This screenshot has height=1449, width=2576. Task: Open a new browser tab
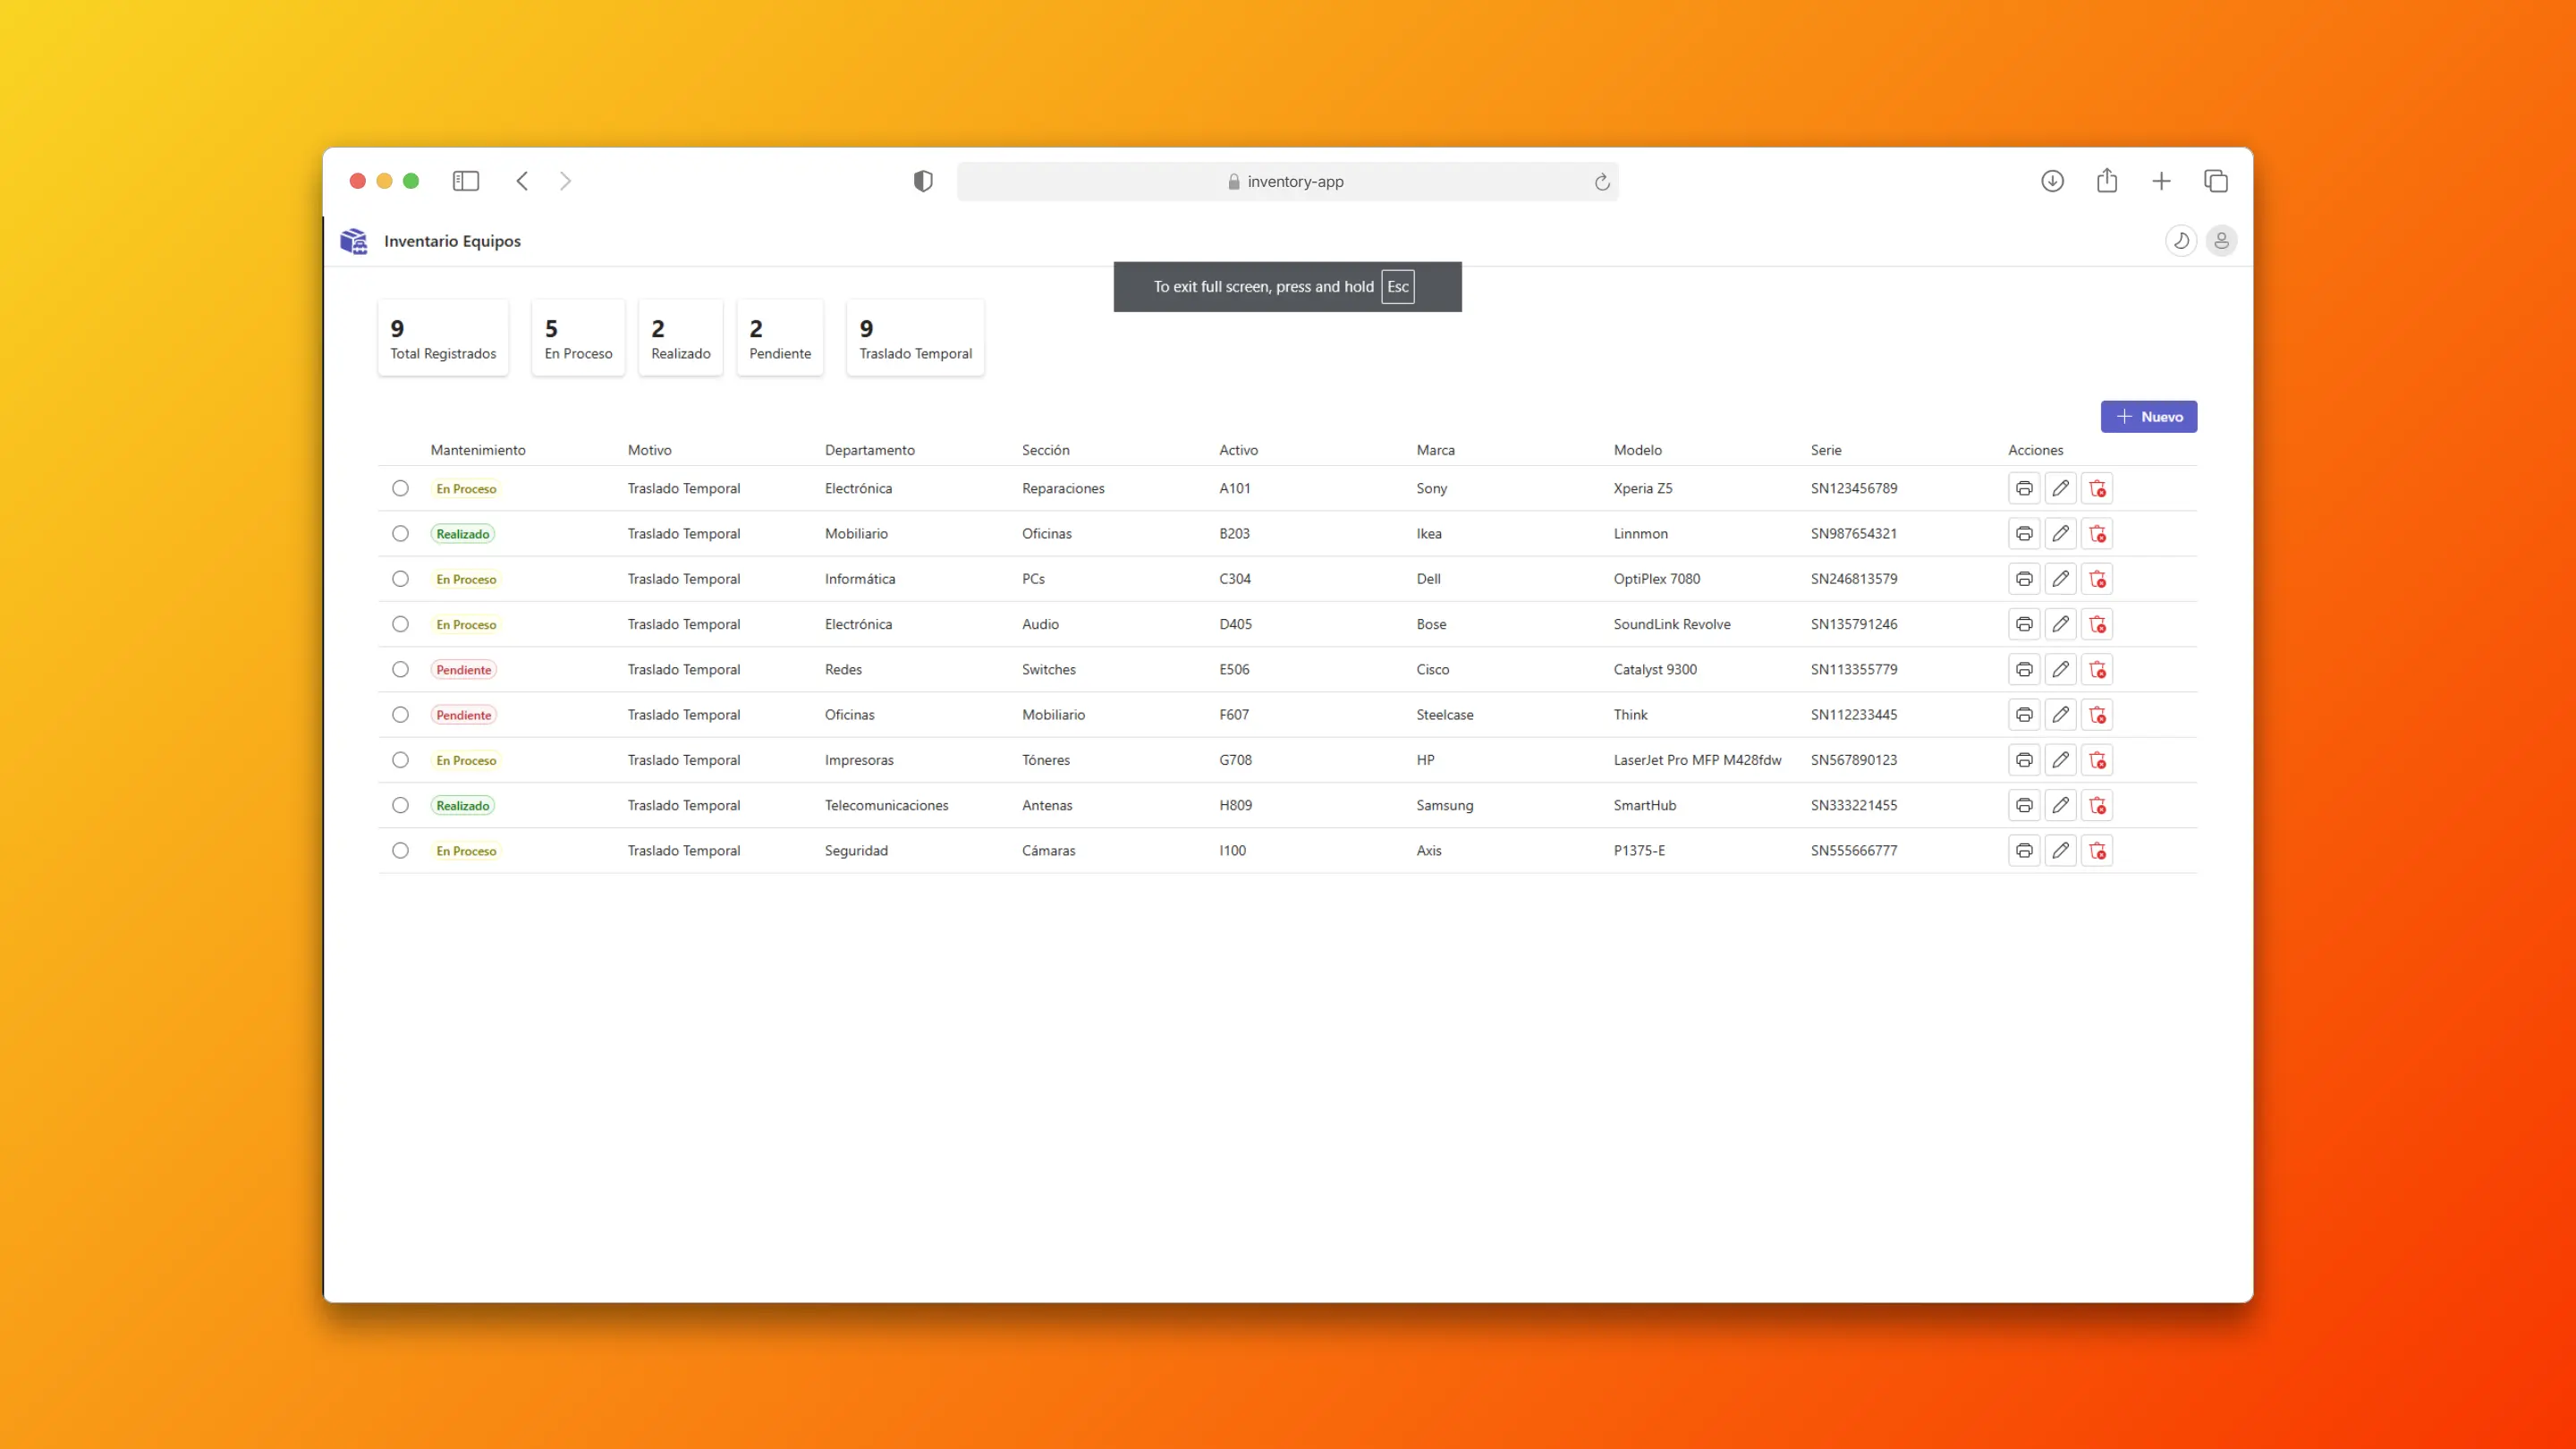point(2161,181)
